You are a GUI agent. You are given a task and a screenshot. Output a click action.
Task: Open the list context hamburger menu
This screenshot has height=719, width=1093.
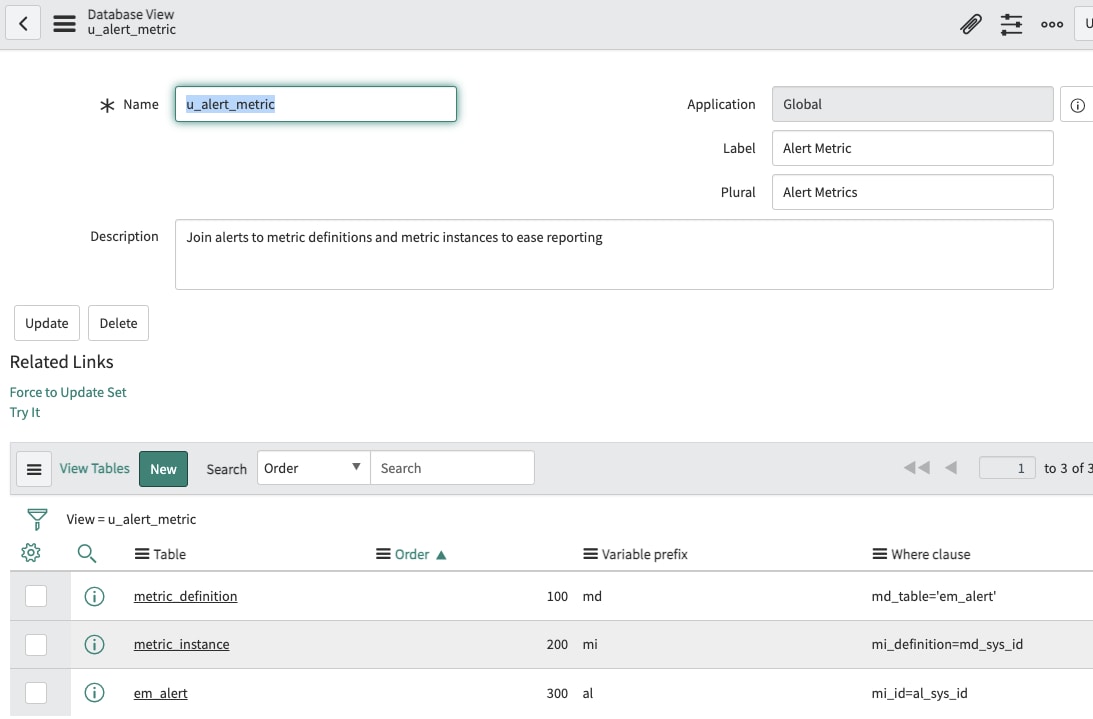(33, 468)
